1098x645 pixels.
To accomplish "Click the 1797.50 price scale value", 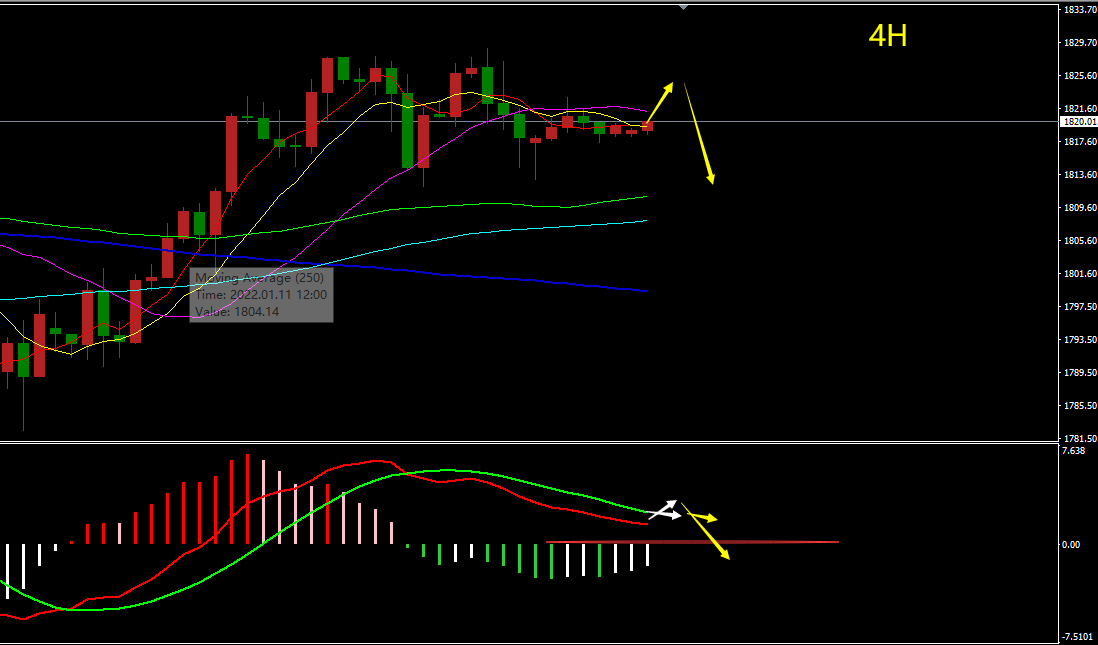I will 1079,307.
